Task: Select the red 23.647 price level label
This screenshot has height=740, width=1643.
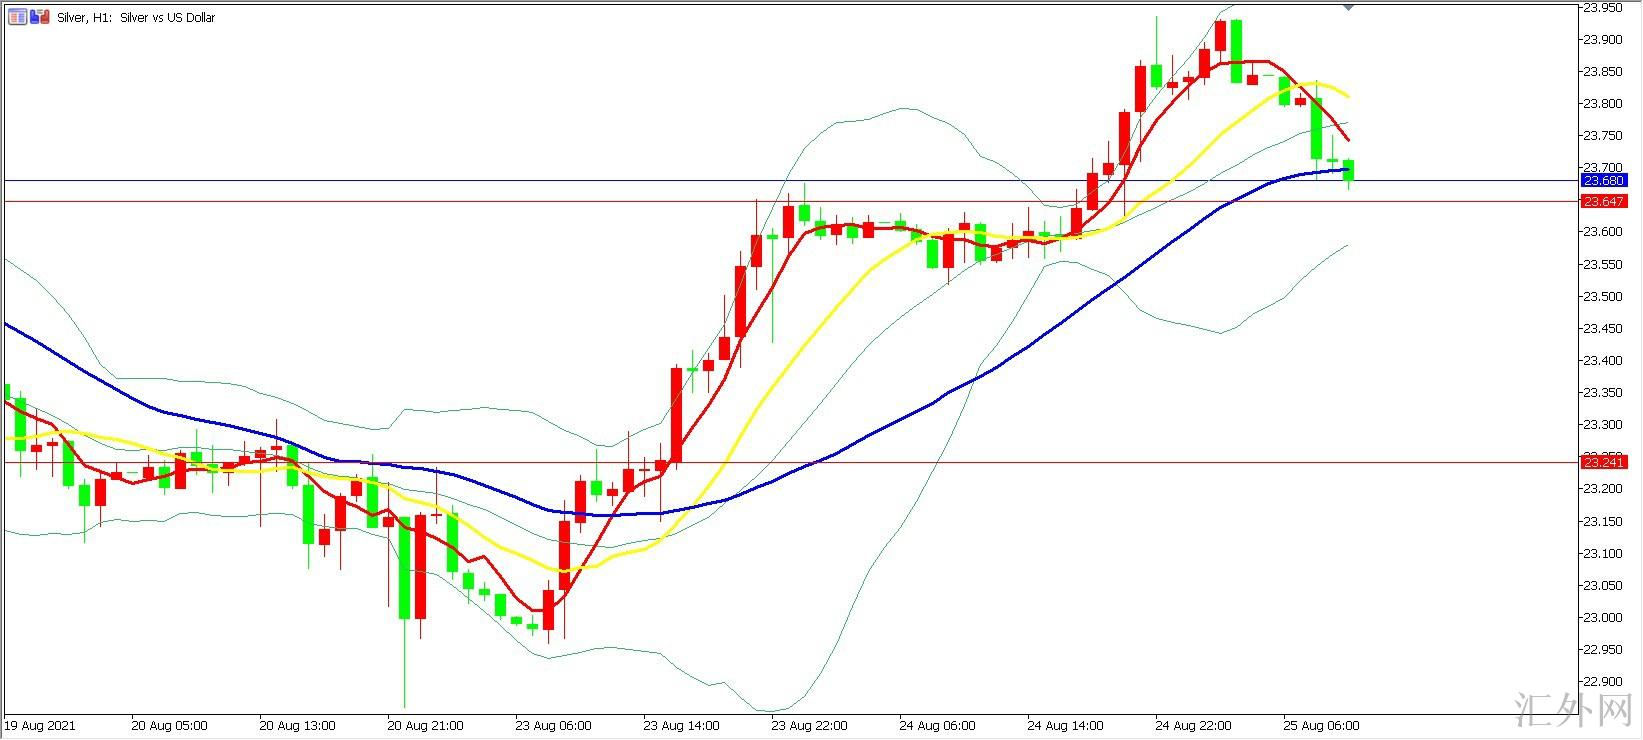Action: (x=1602, y=202)
